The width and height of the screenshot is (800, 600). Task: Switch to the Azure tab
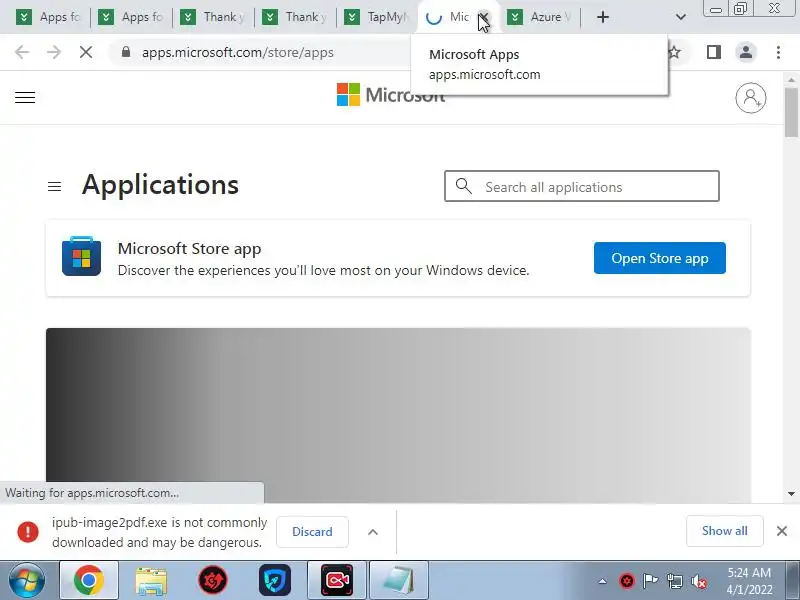540,17
